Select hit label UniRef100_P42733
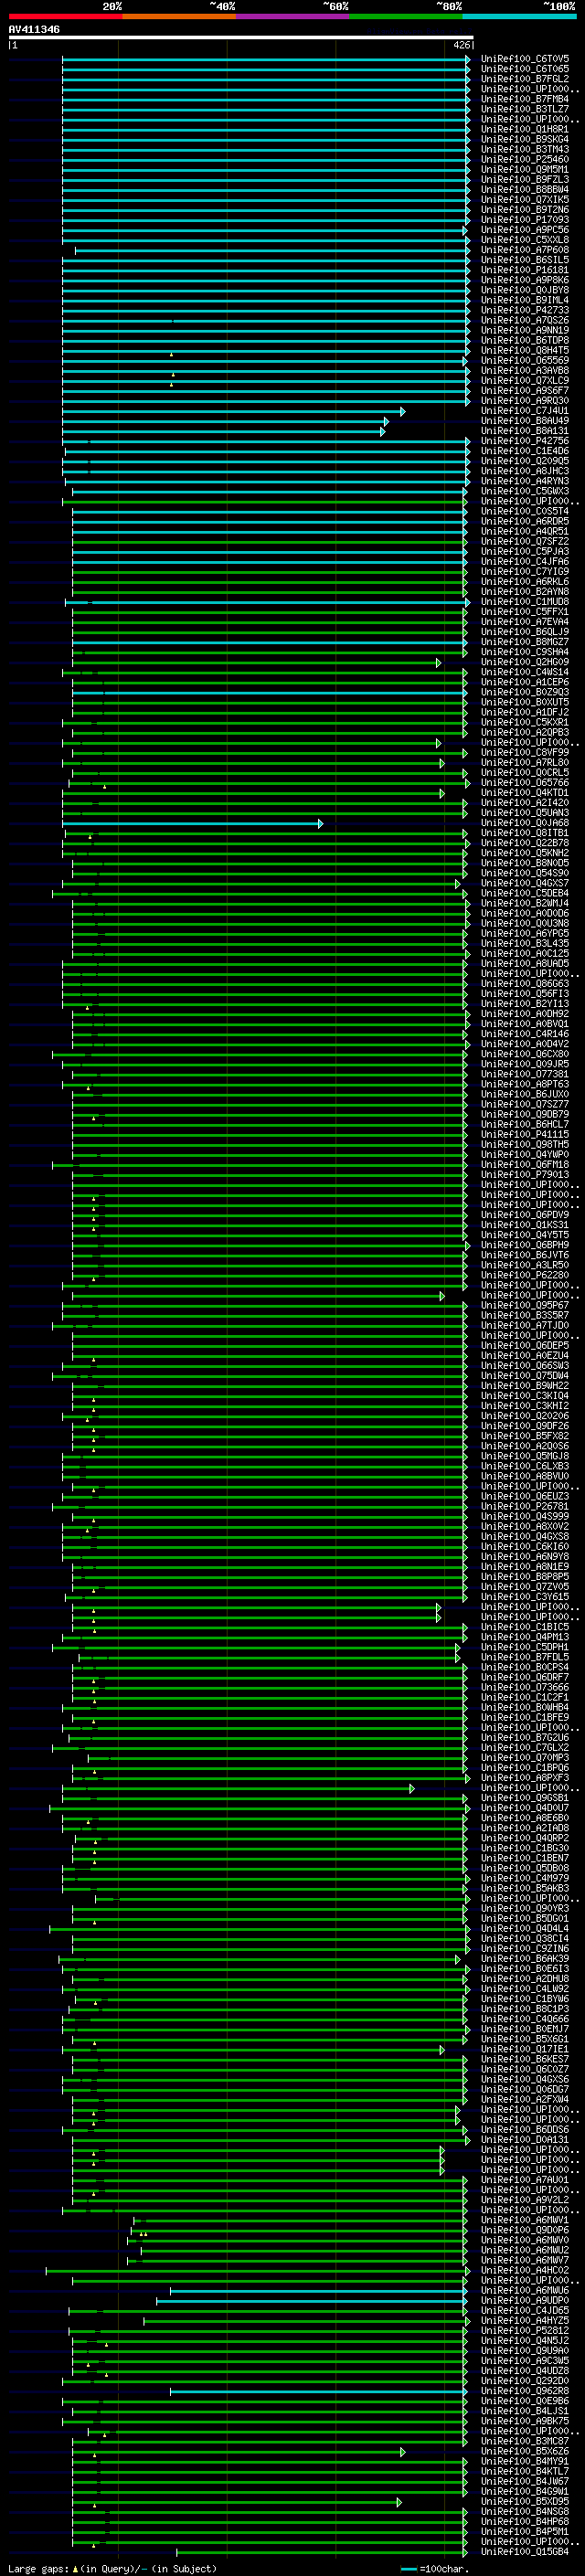The image size is (585, 2576). click(525, 310)
